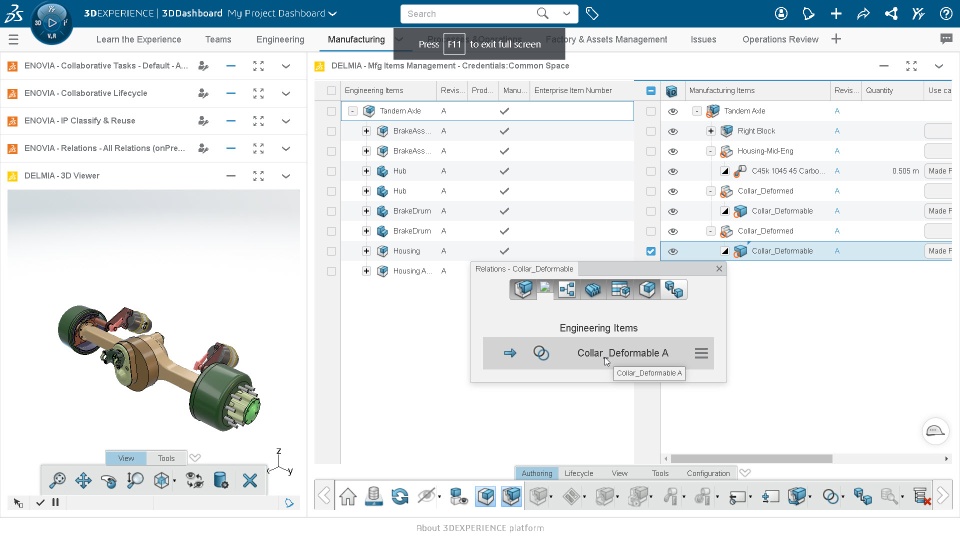
Task: Expand the BrakeDrum row above Housing
Action: pos(366,231)
